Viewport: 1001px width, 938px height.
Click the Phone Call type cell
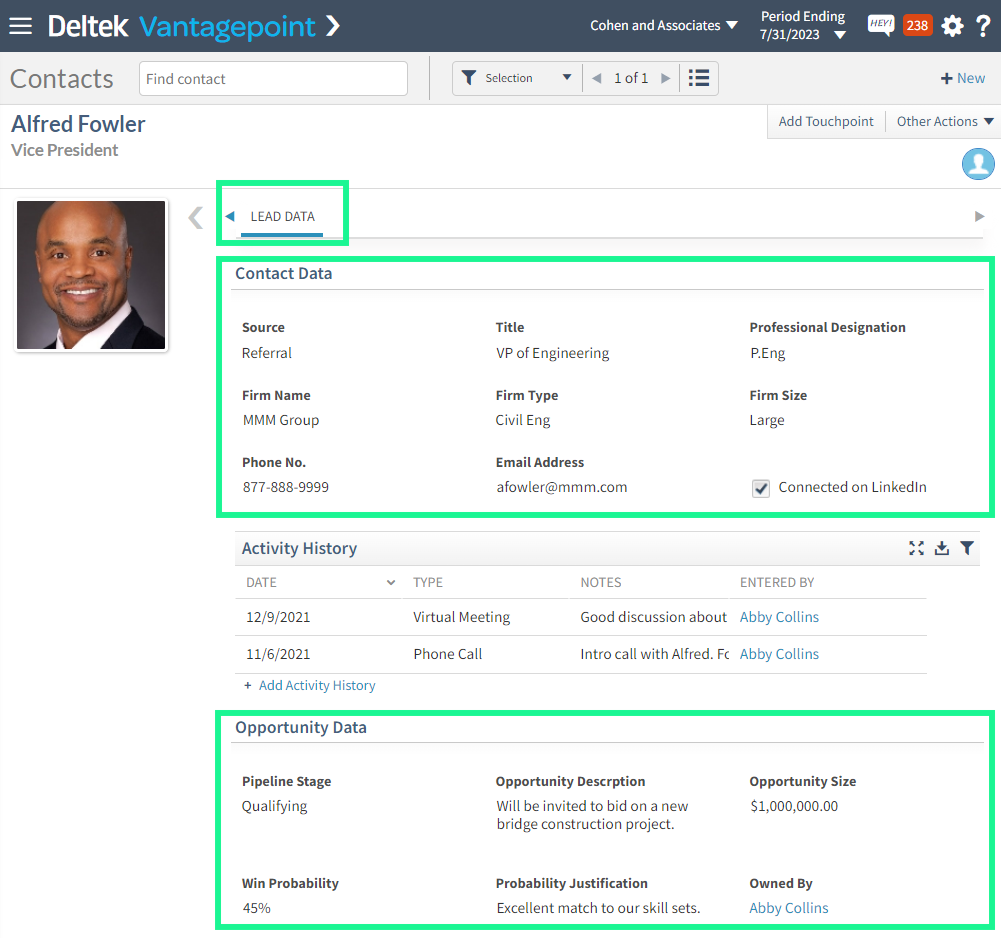click(448, 654)
